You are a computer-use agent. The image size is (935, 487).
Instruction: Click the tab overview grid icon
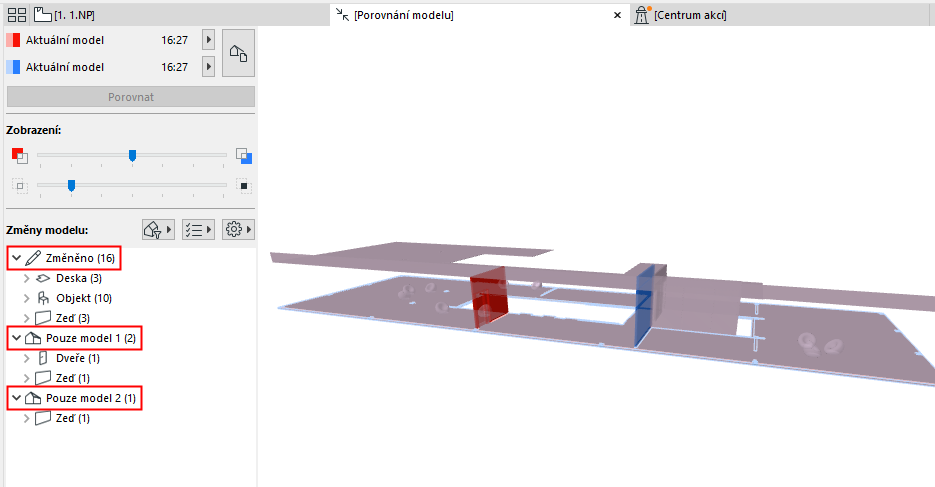click(17, 15)
